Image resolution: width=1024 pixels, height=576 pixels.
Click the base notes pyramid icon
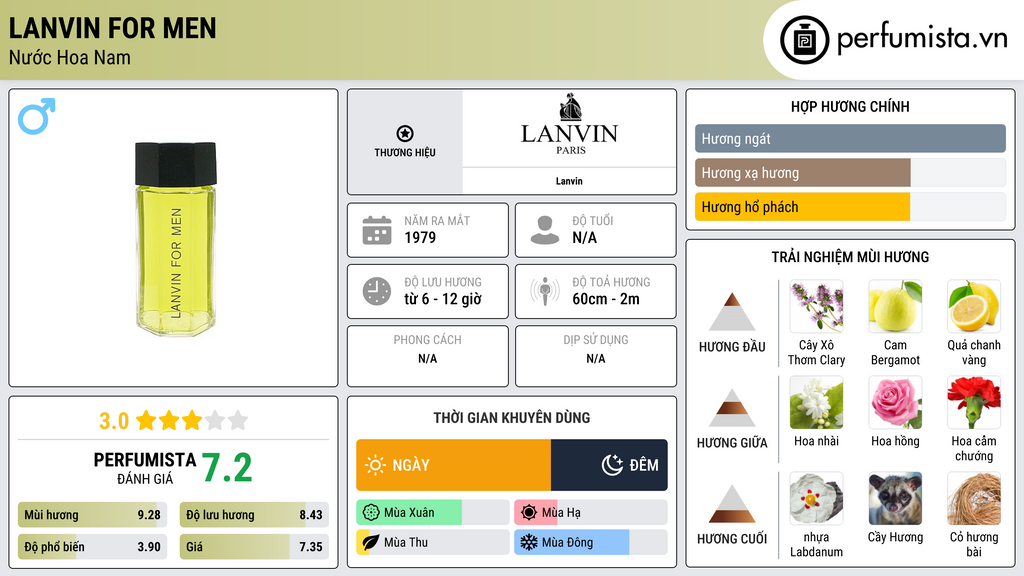point(732,504)
